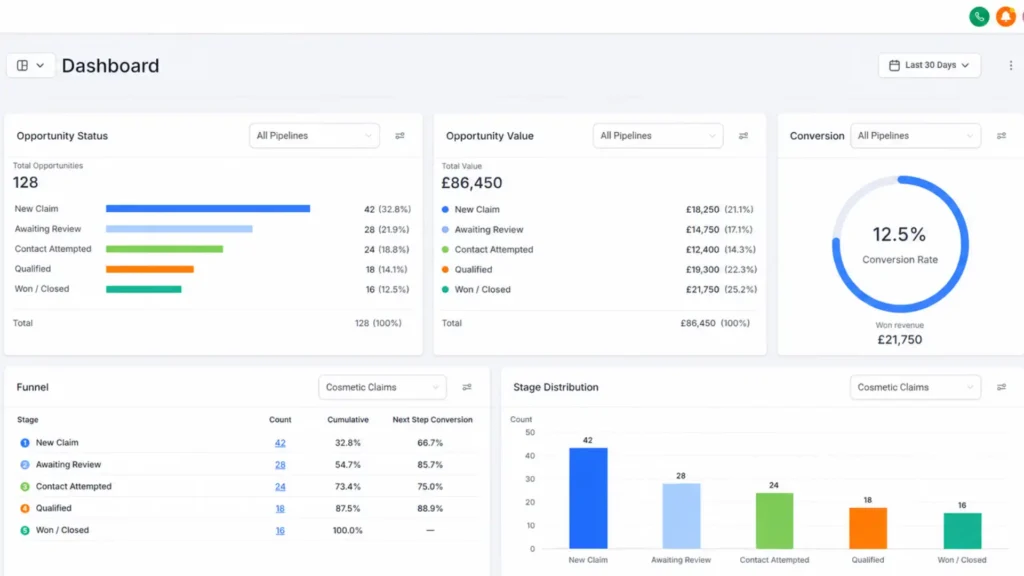Click the Contact Attempted column in Stage Distribution
This screenshot has height=576, width=1024.
coord(775,520)
